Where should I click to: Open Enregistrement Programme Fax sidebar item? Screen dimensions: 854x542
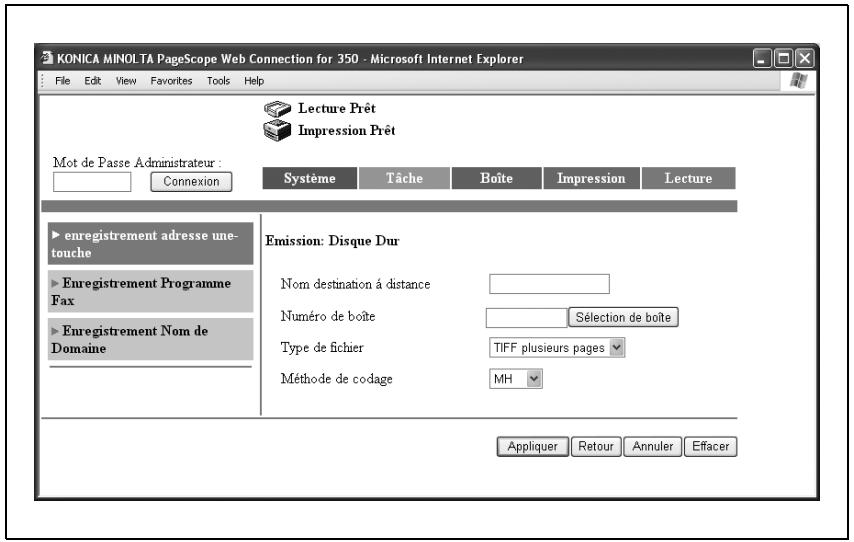[x=150, y=291]
